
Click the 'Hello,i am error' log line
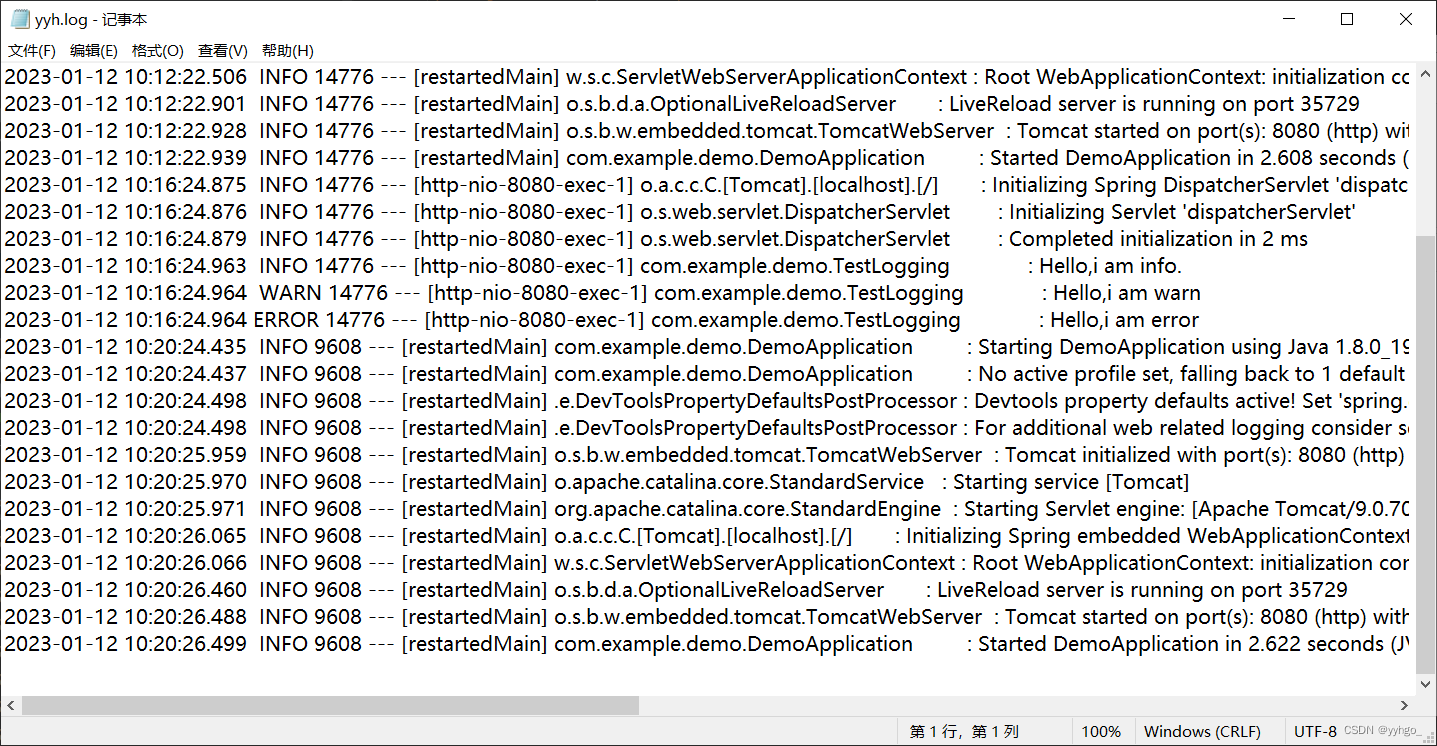pos(601,320)
